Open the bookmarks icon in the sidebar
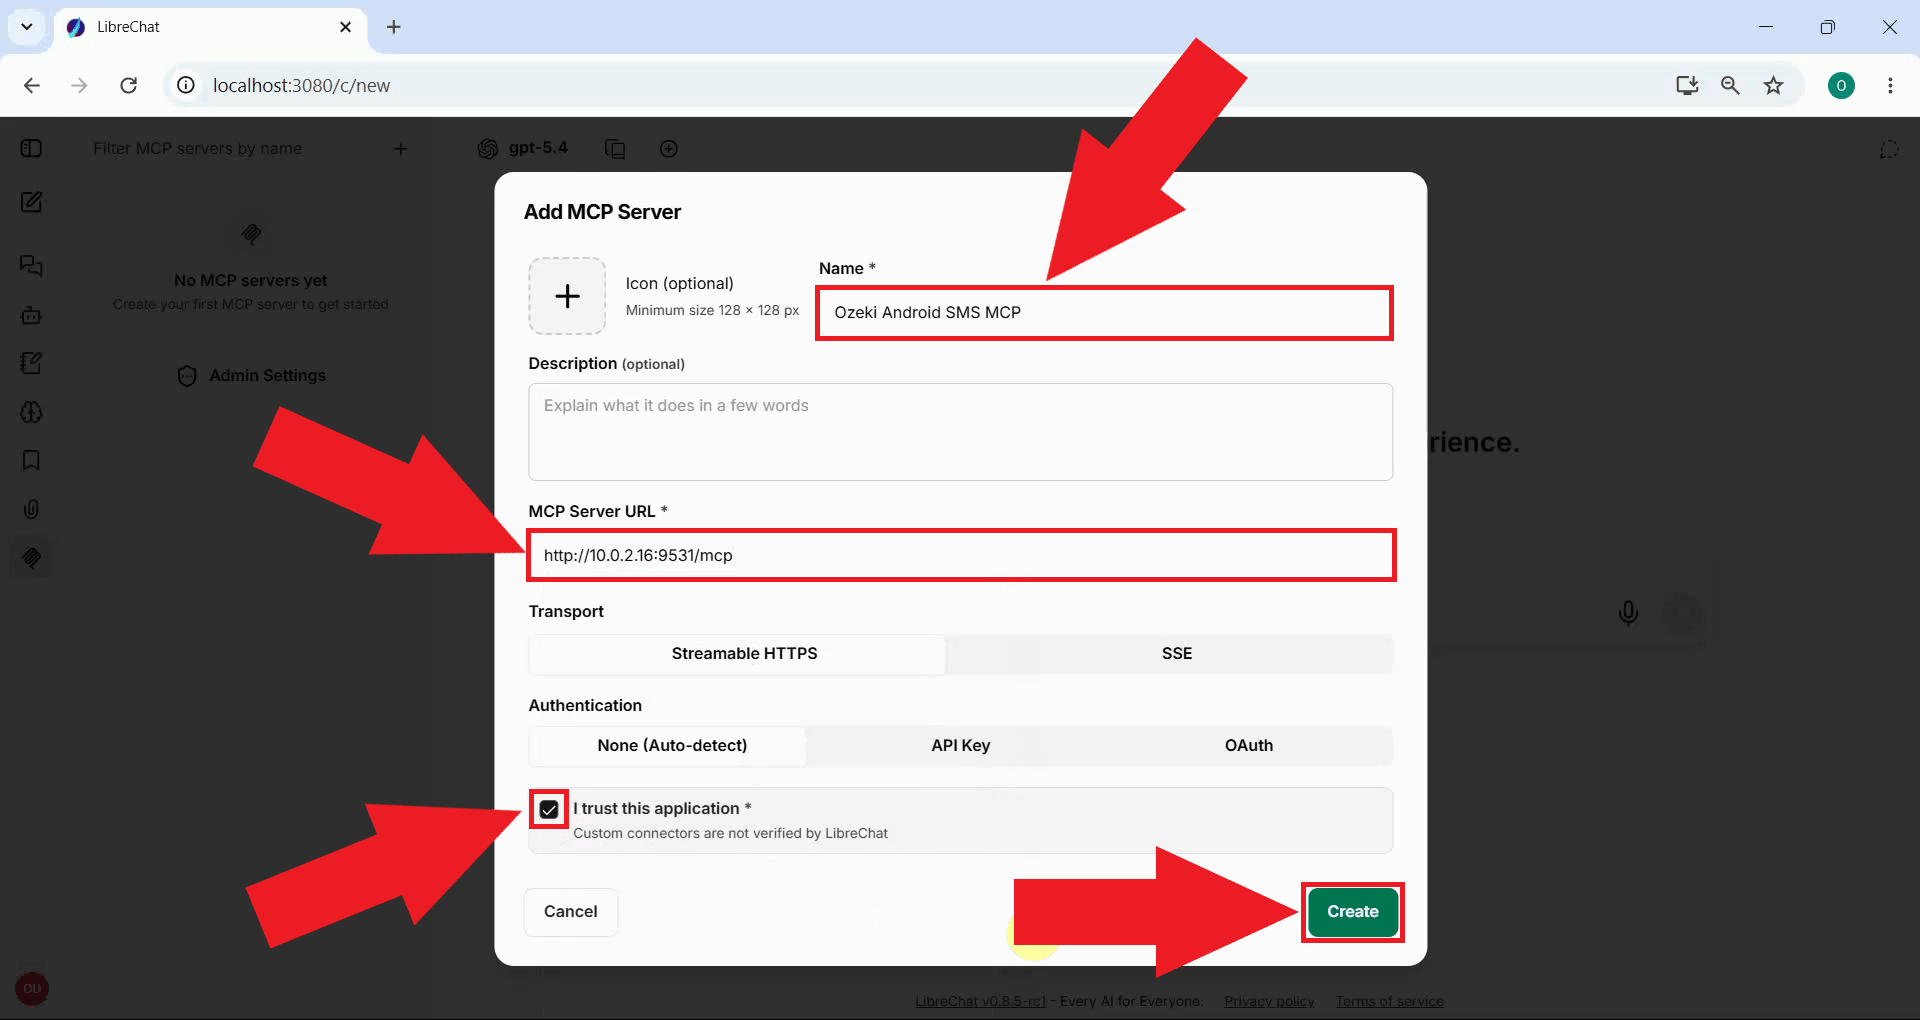Screen dimensions: 1920x1020 (x=31, y=460)
